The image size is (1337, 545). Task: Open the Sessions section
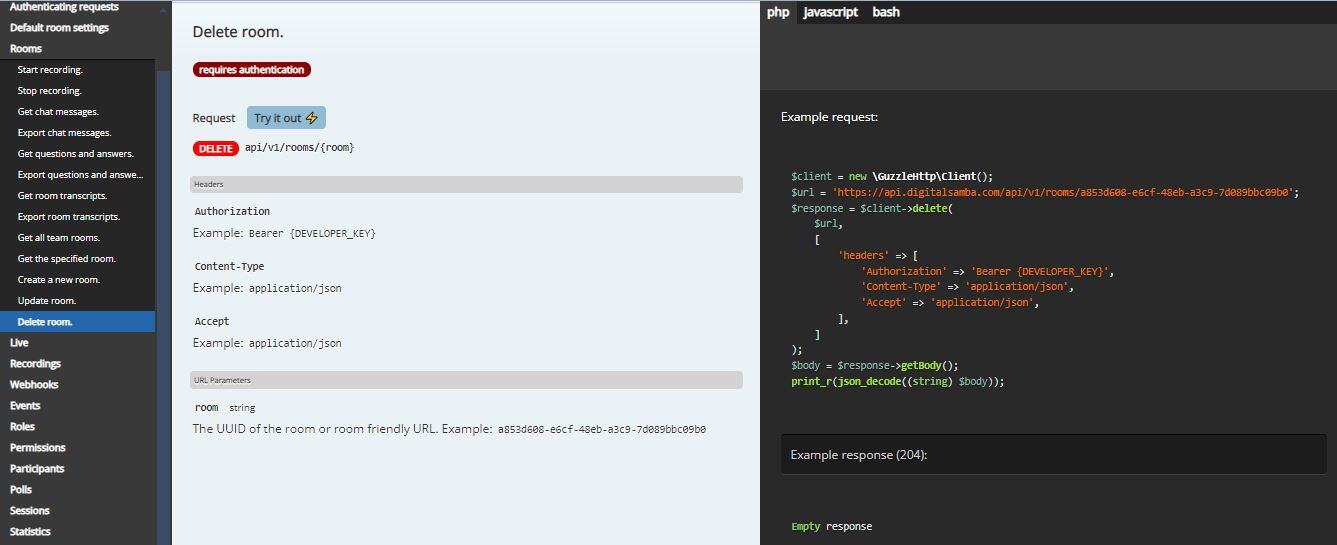pyautogui.click(x=29, y=511)
